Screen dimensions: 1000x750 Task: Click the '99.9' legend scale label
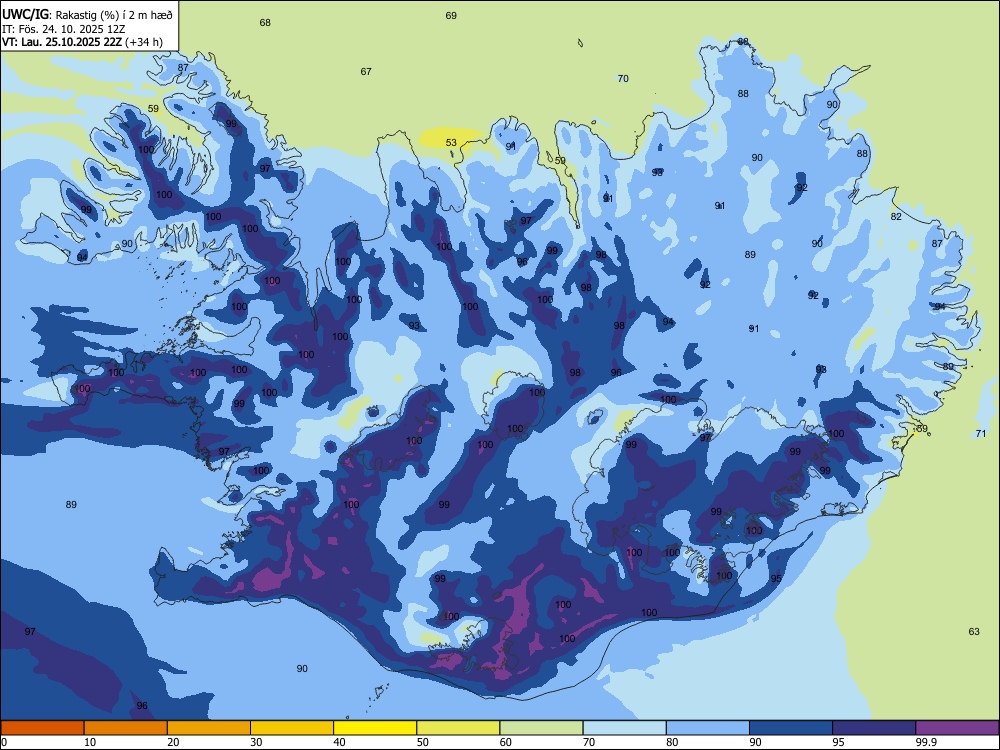point(926,742)
